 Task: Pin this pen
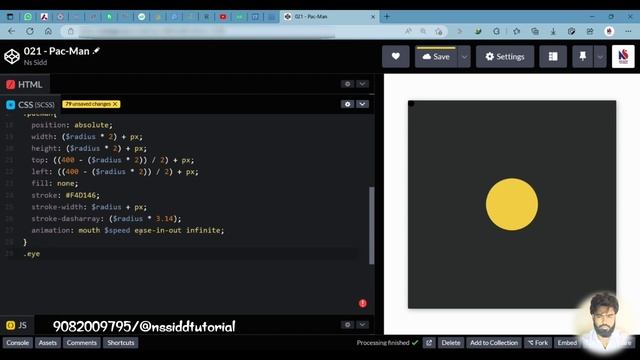click(583, 57)
